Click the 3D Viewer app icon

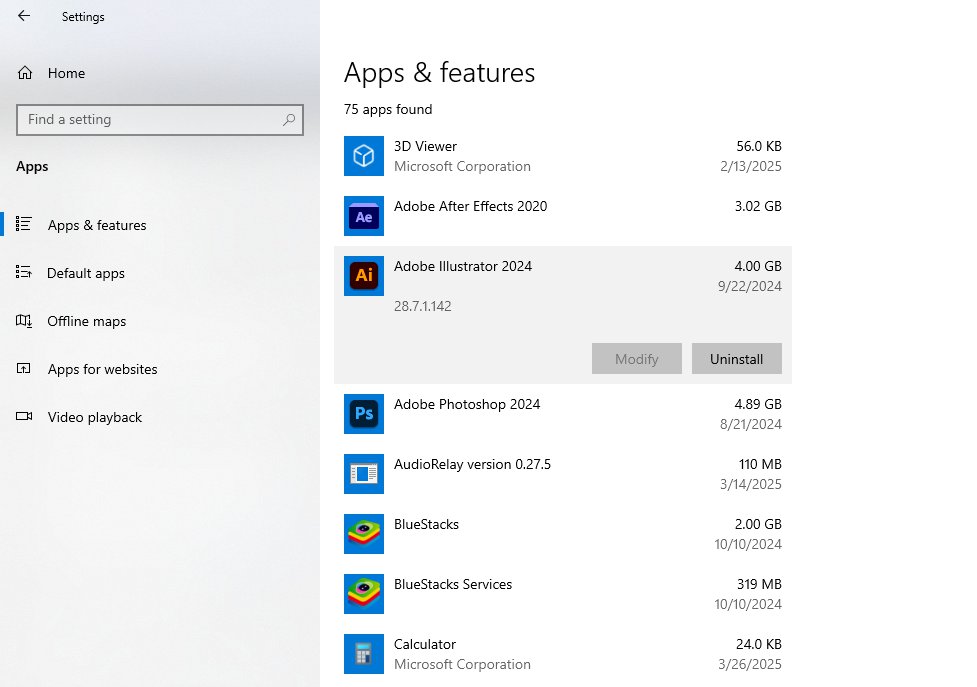[364, 156]
